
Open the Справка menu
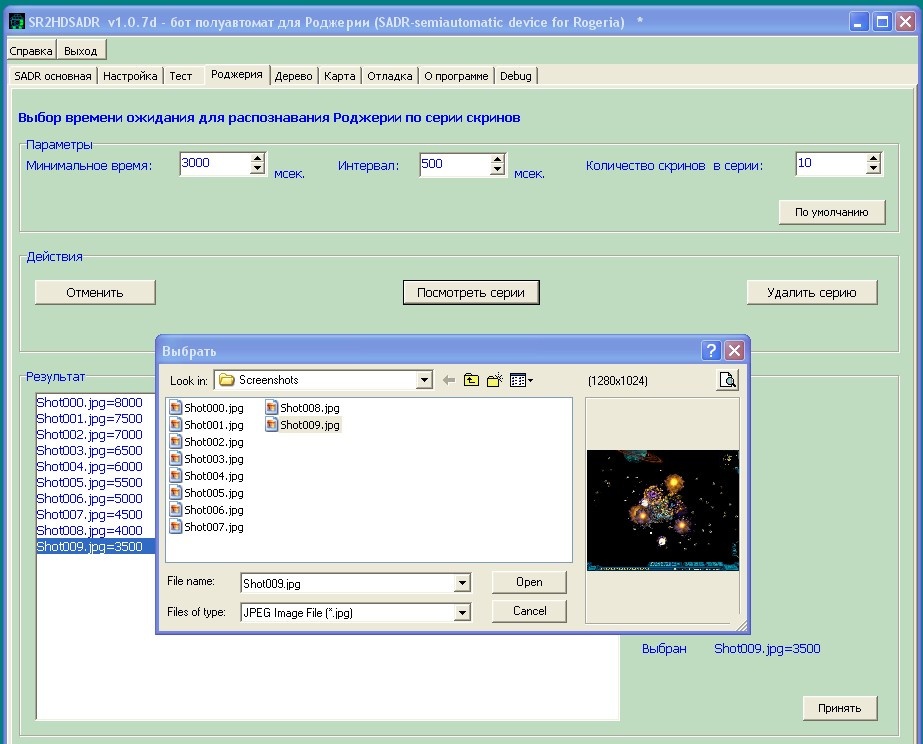point(31,51)
